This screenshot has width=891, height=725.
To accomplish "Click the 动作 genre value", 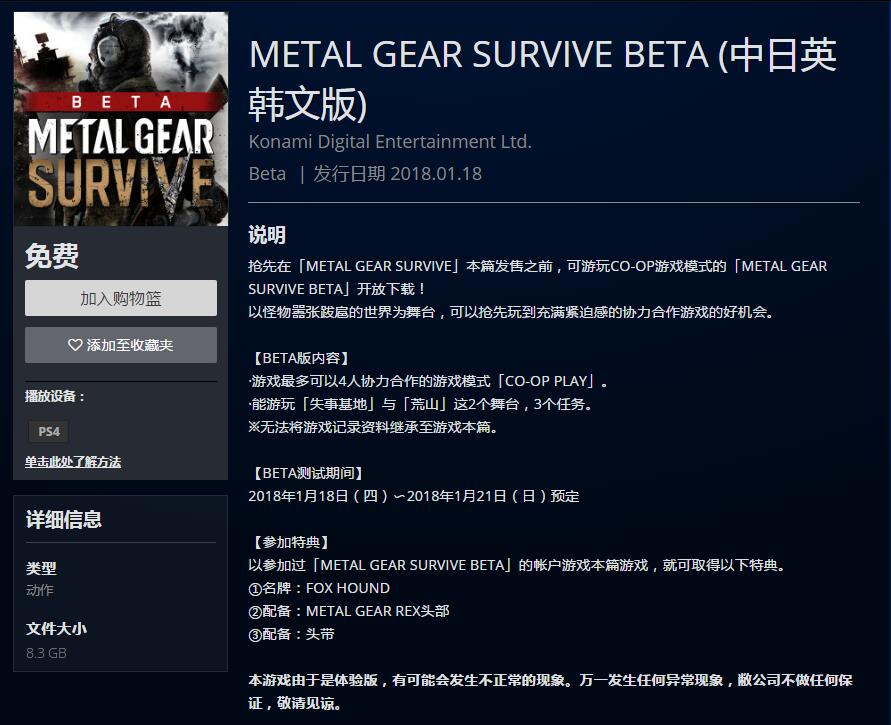I will pyautogui.click(x=40, y=590).
